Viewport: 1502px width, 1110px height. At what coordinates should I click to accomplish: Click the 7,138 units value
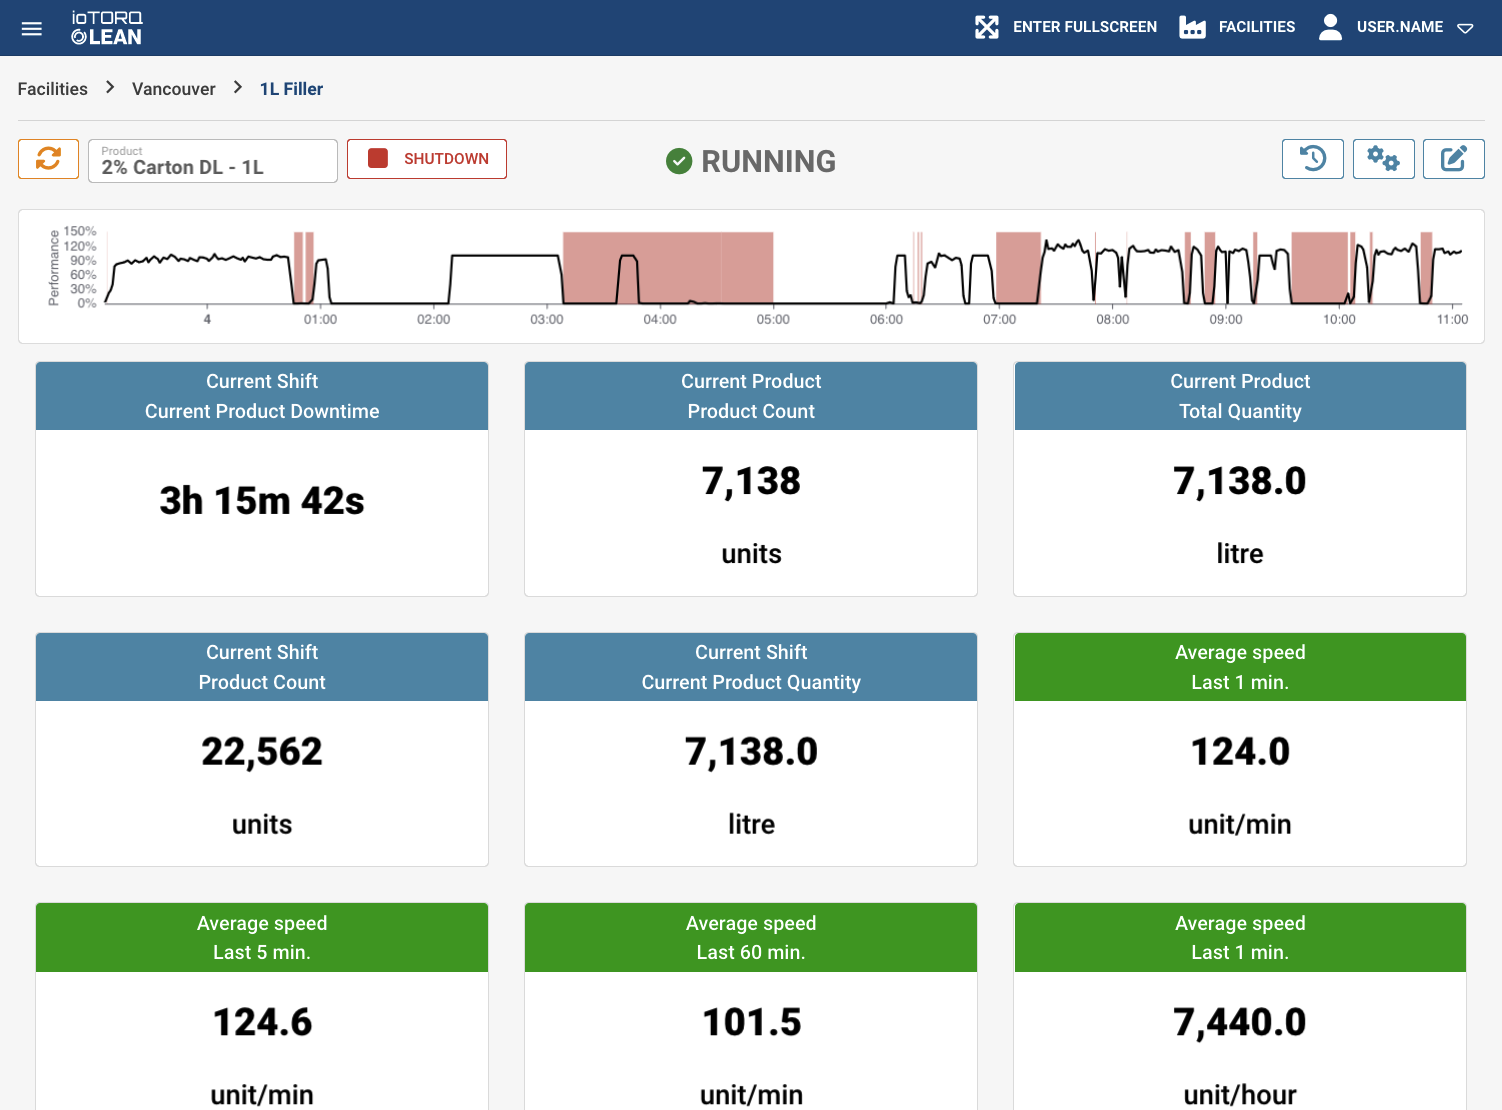pos(751,482)
